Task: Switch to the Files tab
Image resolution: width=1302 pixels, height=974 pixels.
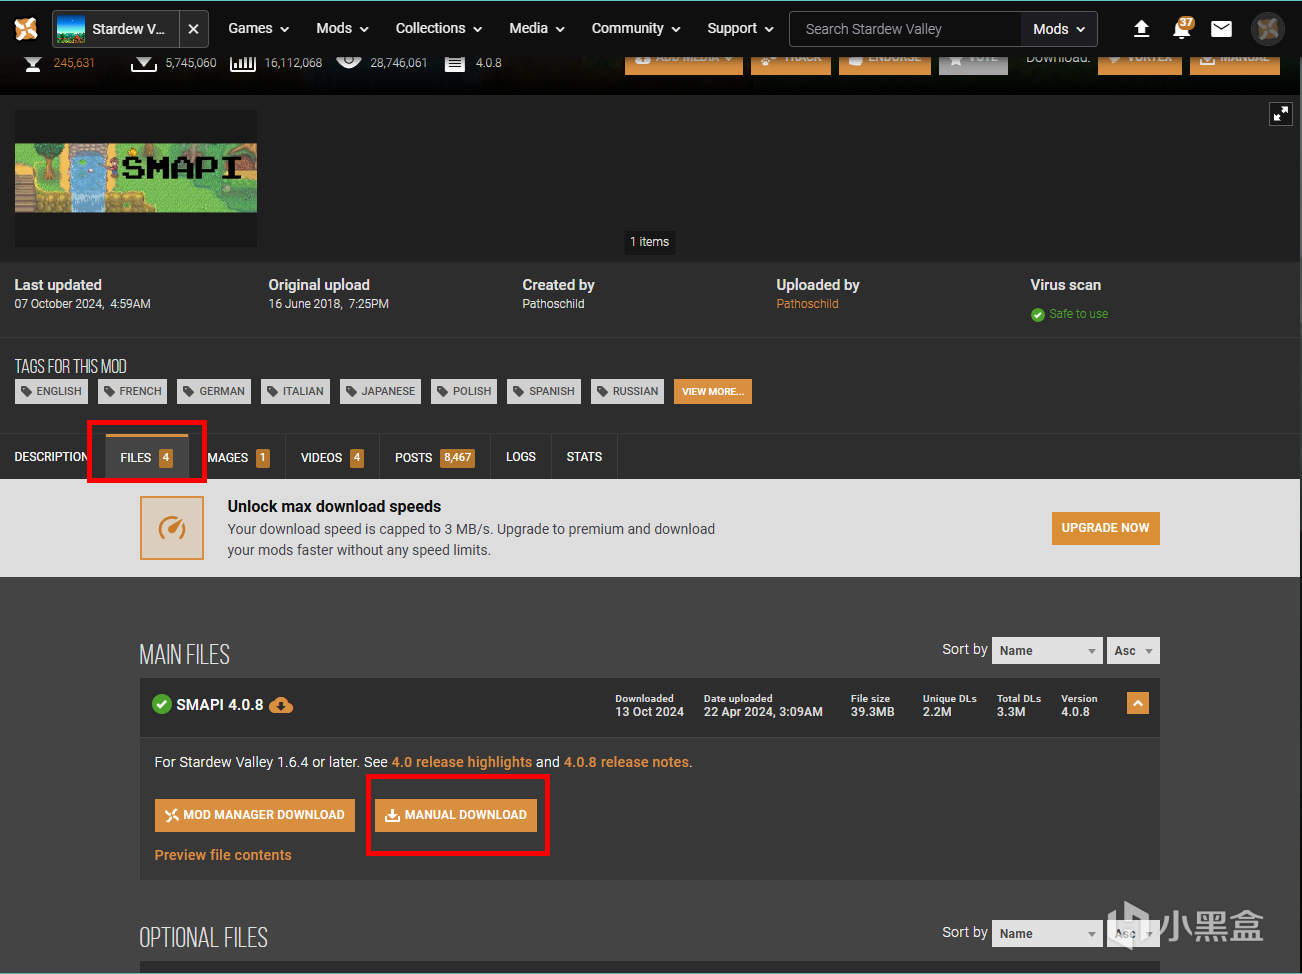Action: (x=146, y=457)
